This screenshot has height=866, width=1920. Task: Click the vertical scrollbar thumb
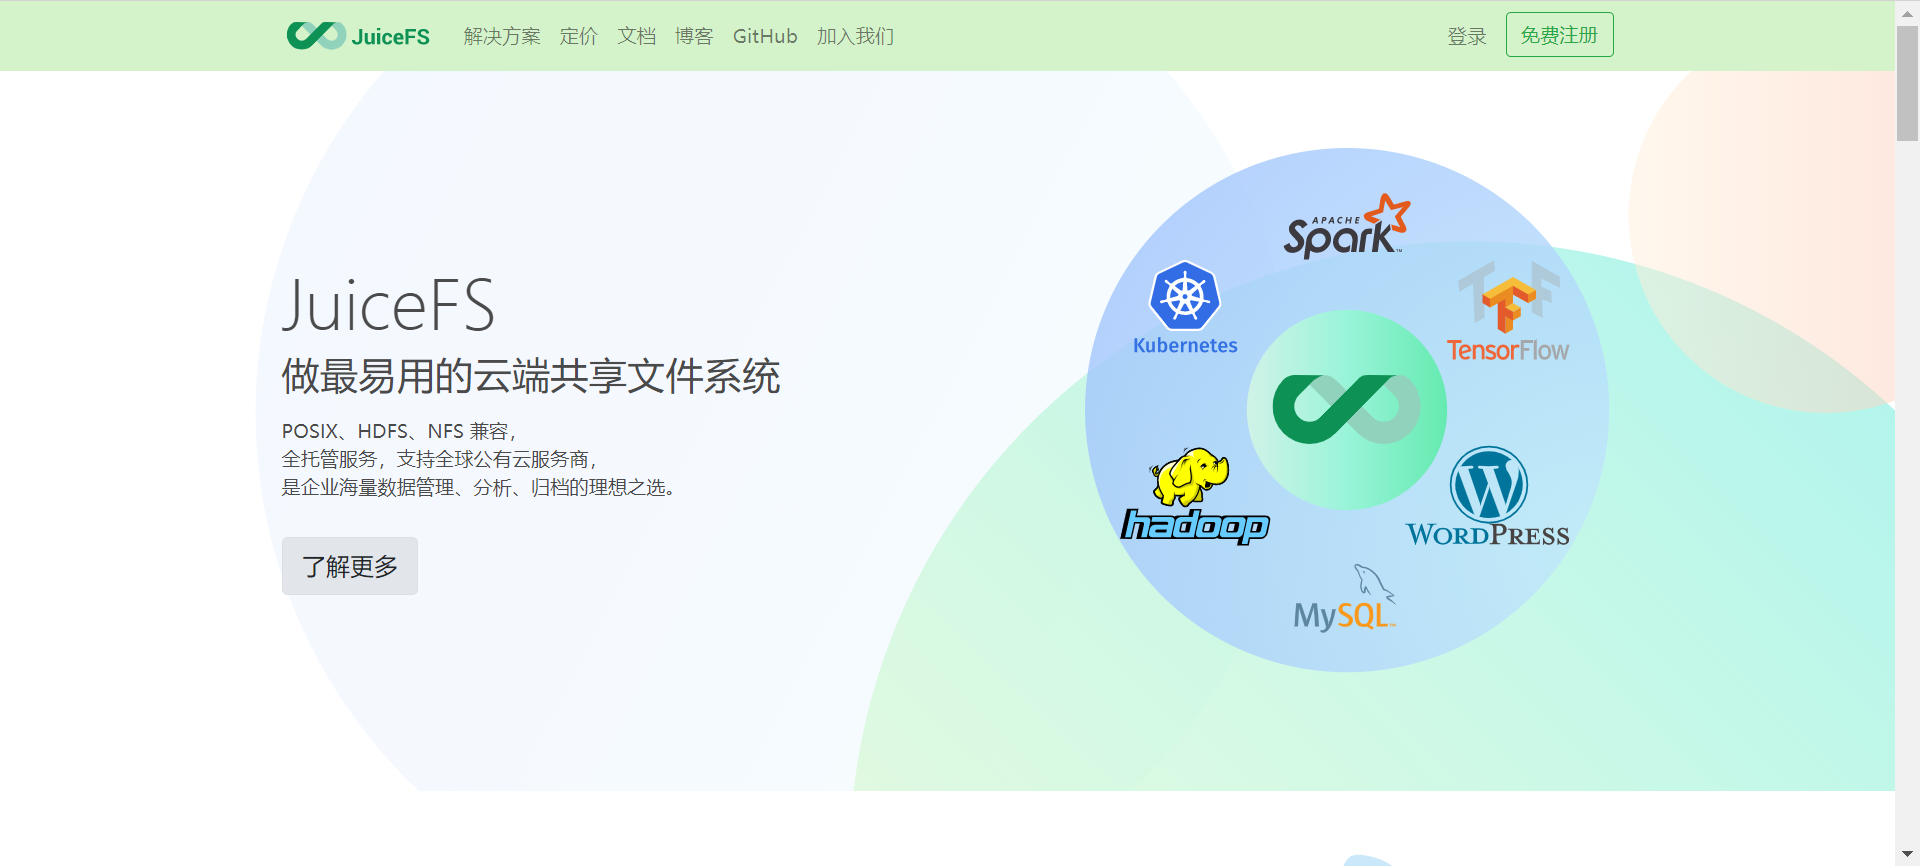(1907, 83)
